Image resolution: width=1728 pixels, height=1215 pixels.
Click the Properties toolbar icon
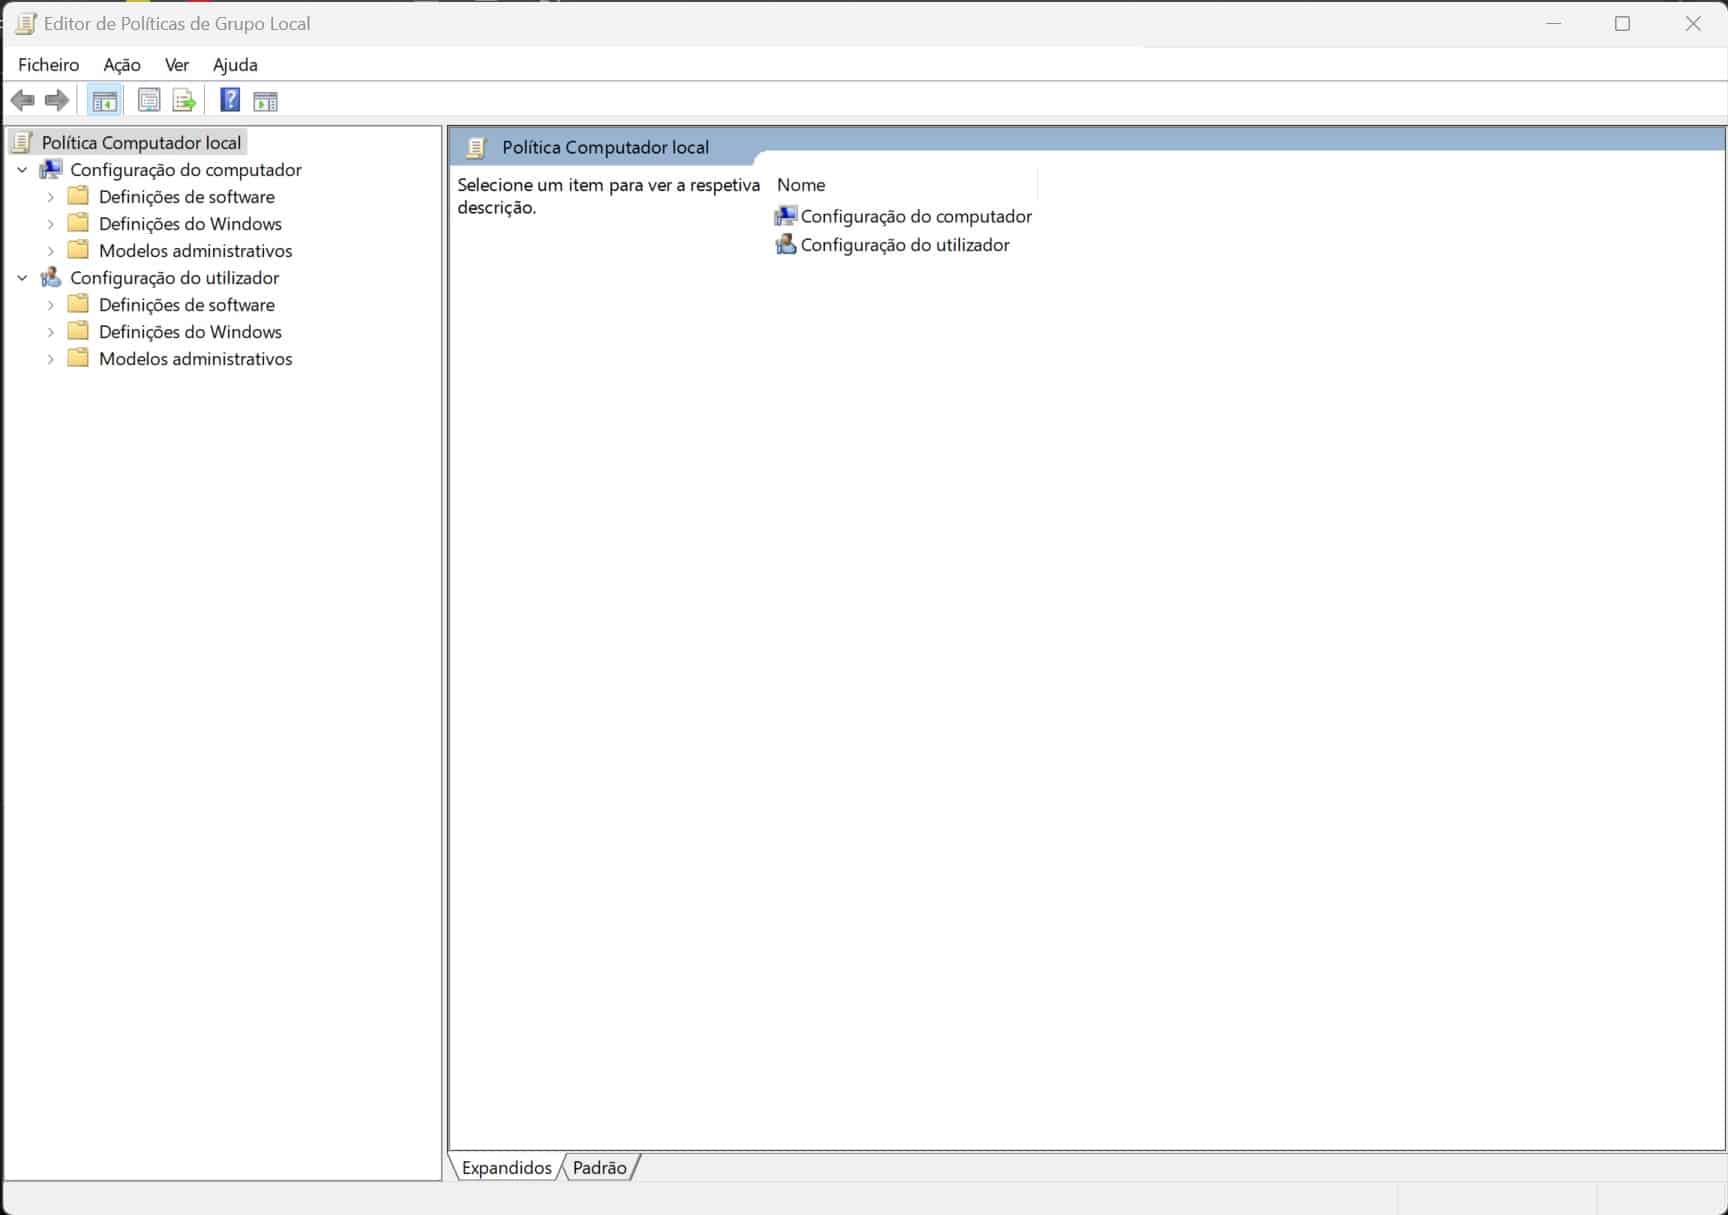pos(149,100)
